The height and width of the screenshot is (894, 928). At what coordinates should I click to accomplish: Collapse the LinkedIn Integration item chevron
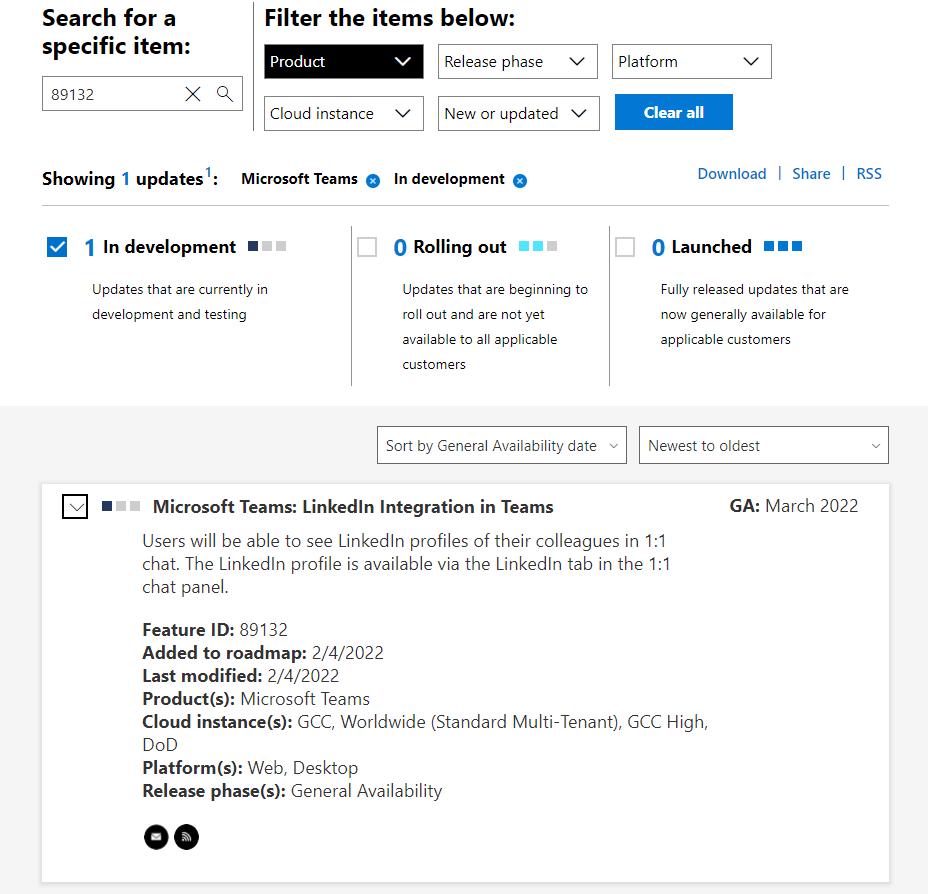(75, 506)
